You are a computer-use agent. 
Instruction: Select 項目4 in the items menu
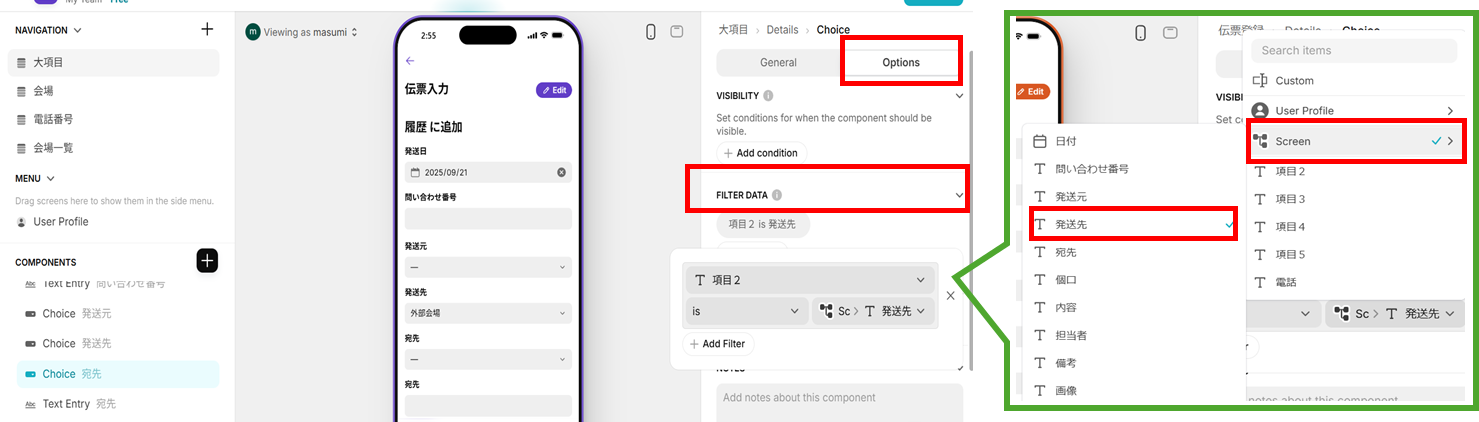click(1355, 227)
